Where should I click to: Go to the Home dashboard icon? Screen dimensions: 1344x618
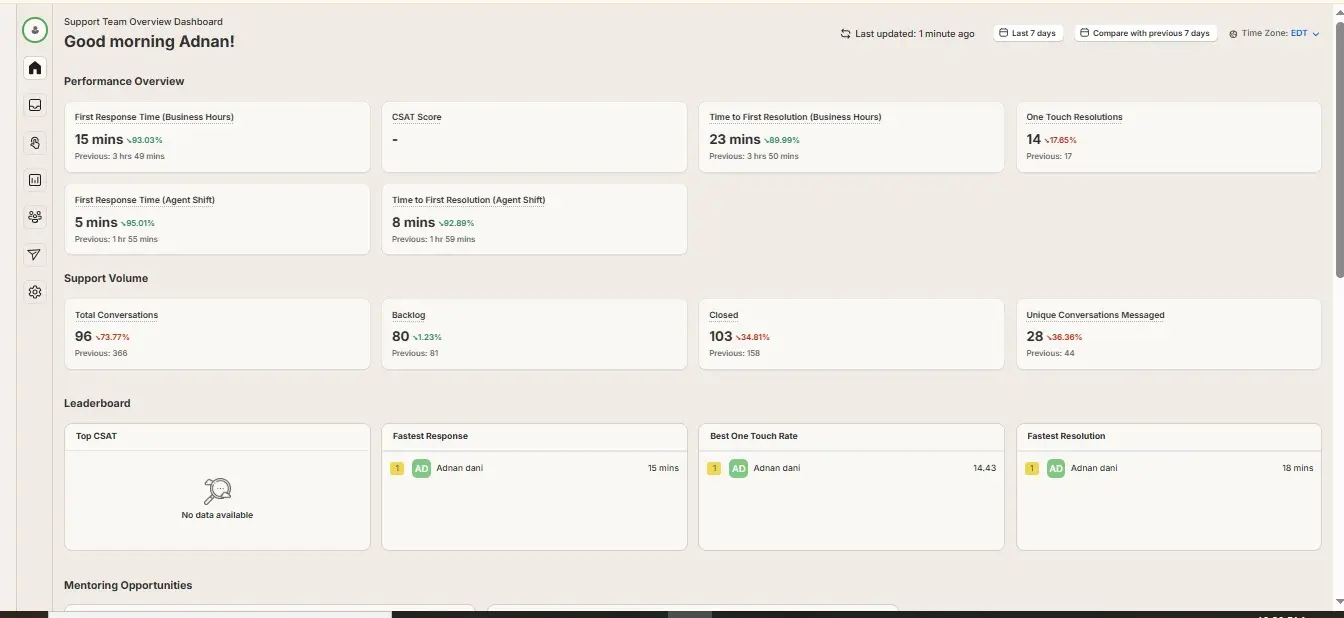35,68
